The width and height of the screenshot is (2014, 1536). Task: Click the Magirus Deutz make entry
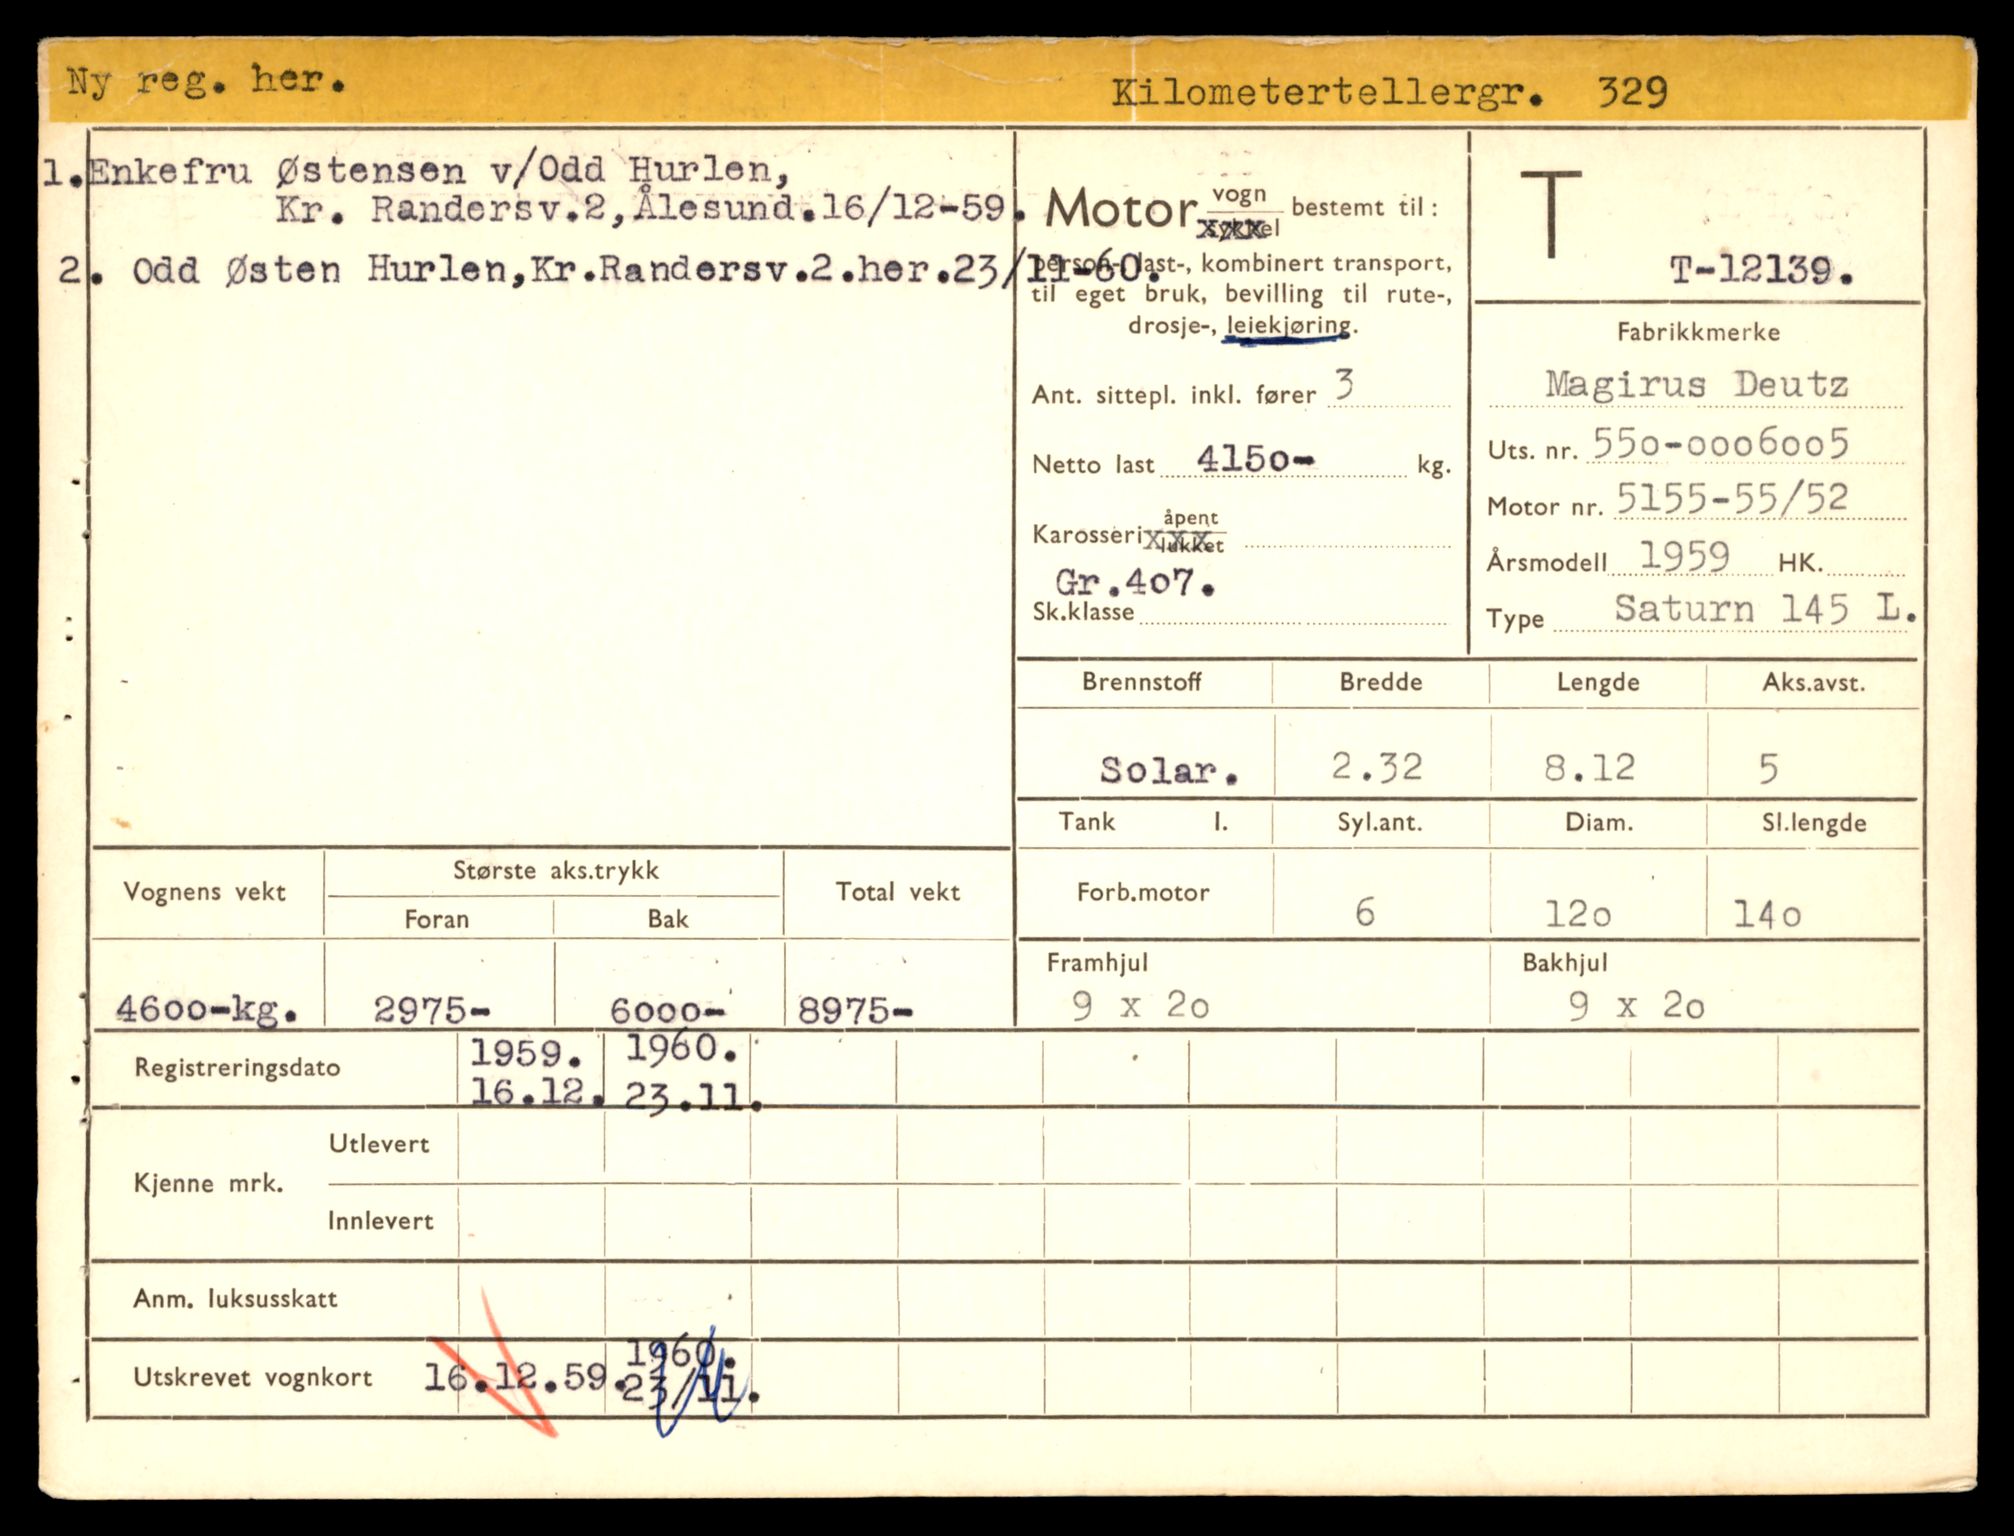point(1696,384)
